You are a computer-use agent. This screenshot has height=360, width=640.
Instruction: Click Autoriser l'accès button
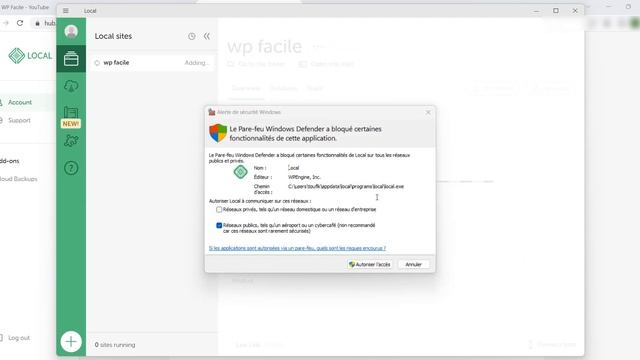click(370, 264)
